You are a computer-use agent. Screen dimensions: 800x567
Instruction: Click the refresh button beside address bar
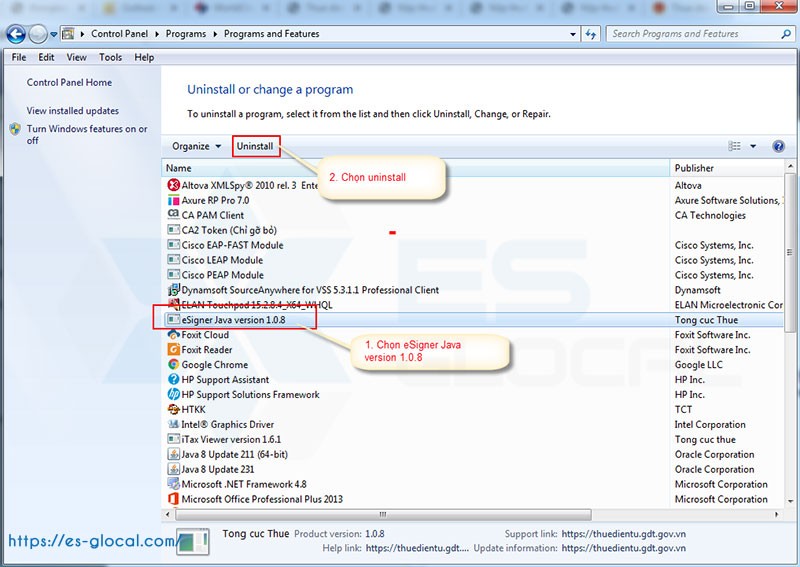(x=591, y=34)
